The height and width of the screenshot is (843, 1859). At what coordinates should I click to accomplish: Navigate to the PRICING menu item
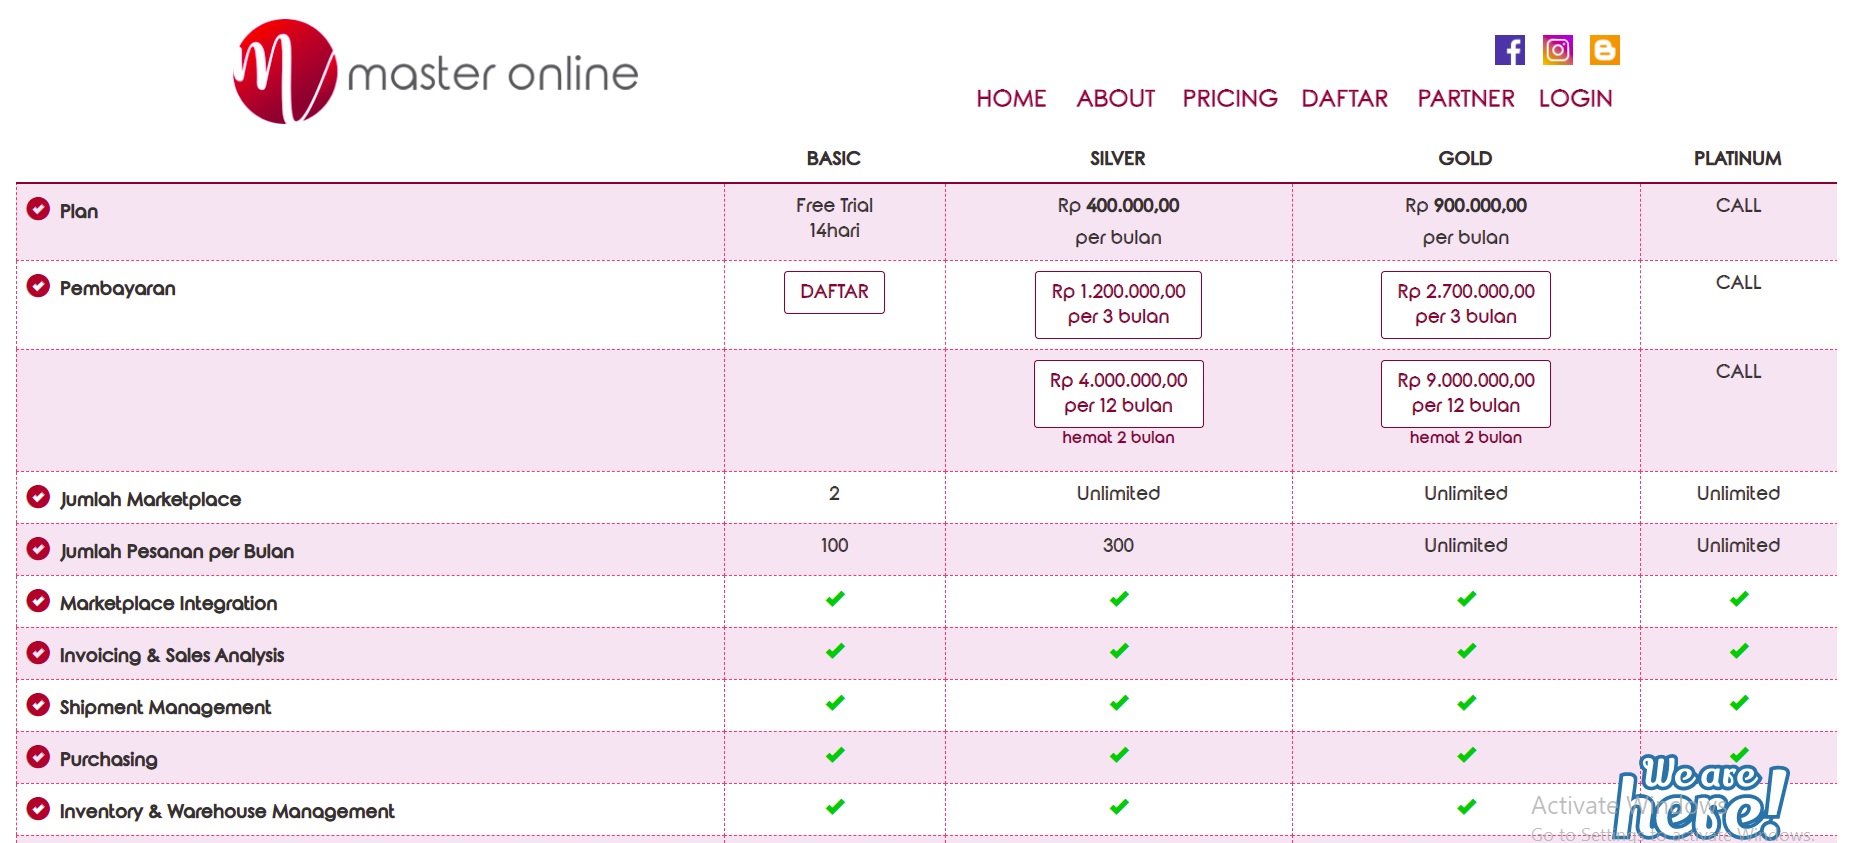[1229, 99]
